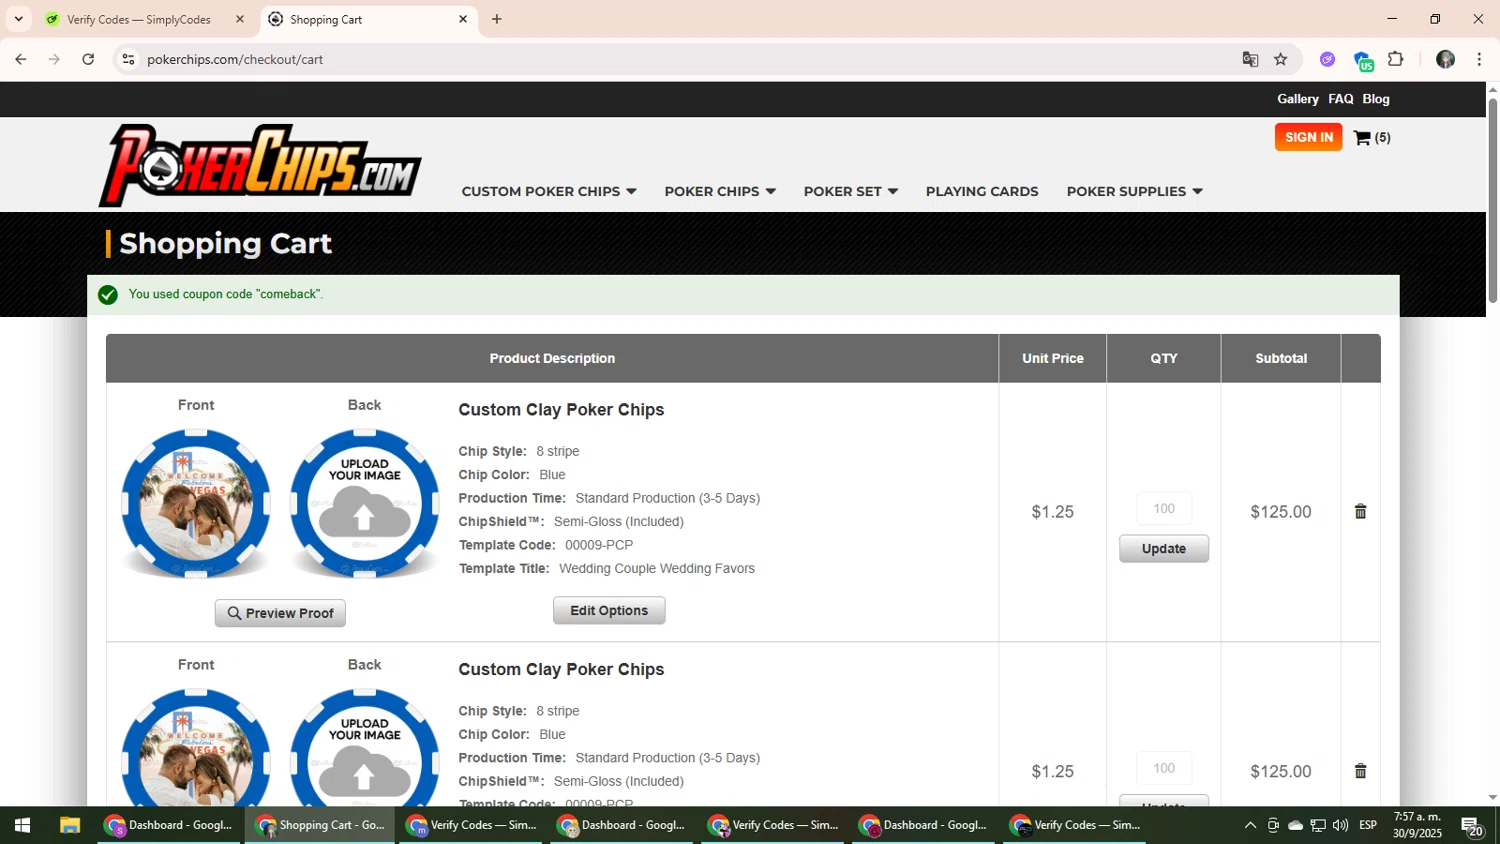
Task: Expand the POKER SET menu
Action: pyautogui.click(x=851, y=191)
